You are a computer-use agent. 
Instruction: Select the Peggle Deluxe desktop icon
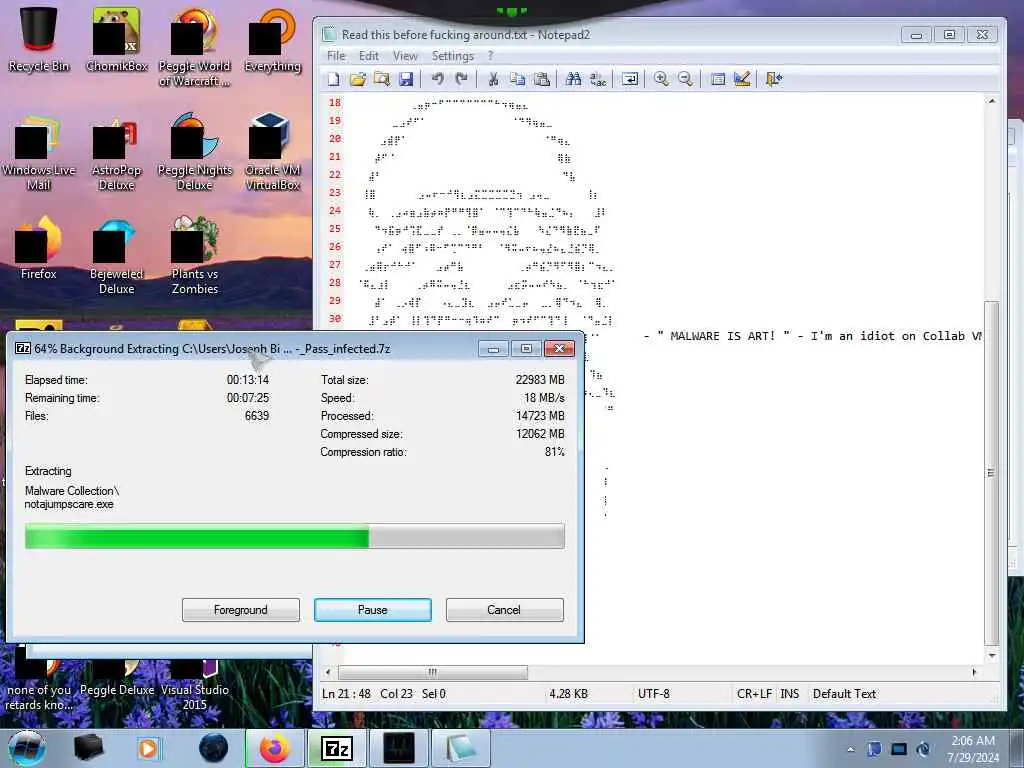pyautogui.click(x=117, y=678)
